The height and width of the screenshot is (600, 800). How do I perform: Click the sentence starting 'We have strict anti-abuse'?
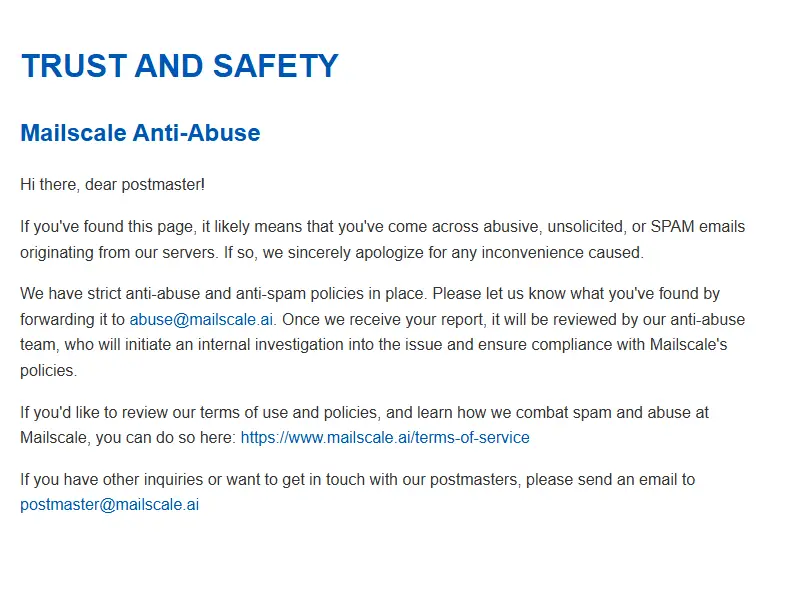(x=223, y=294)
